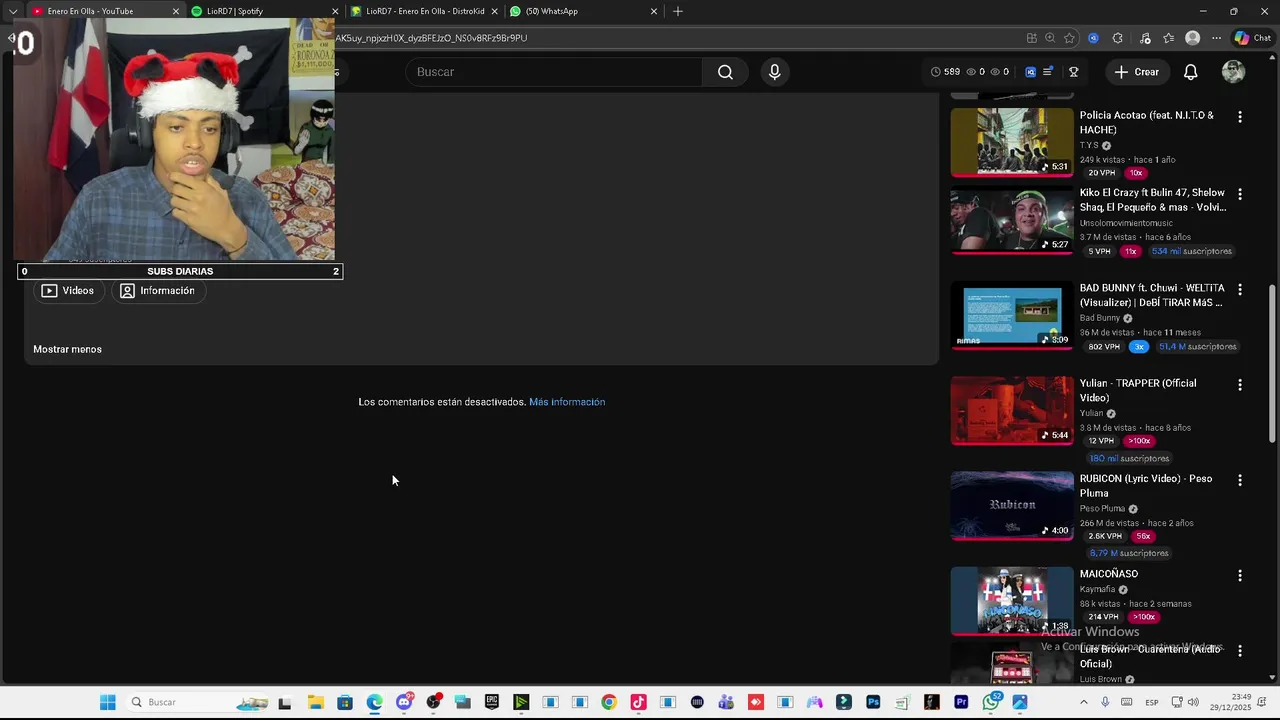Open Photoshop from the taskbar
Screen dimensions: 1280x720
click(873, 702)
